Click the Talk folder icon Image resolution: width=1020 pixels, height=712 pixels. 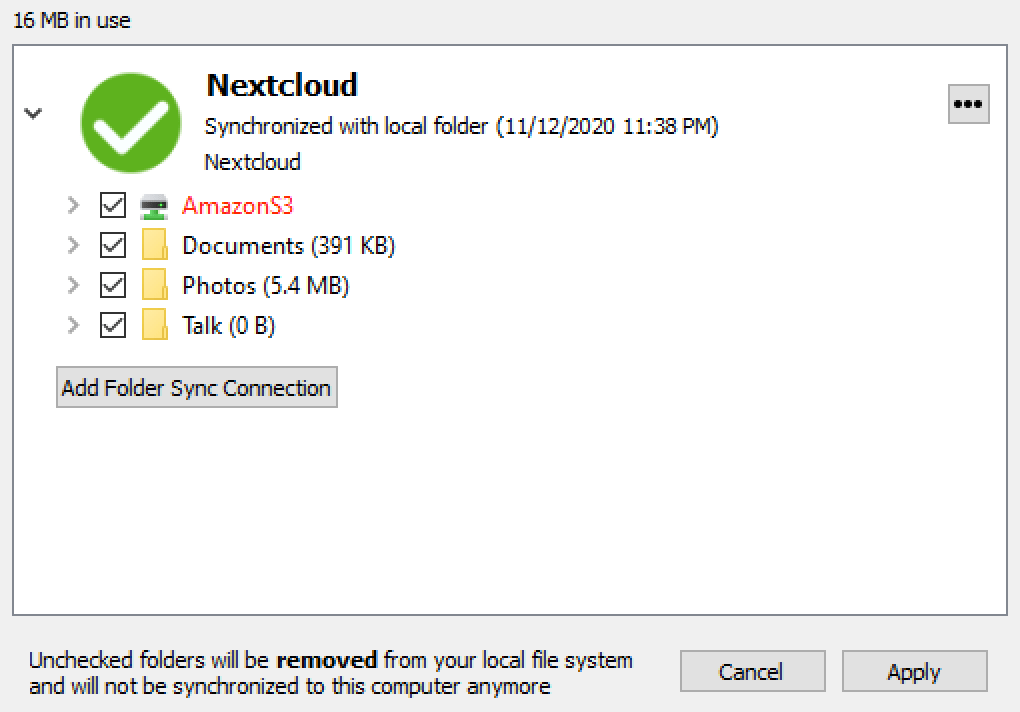155,324
